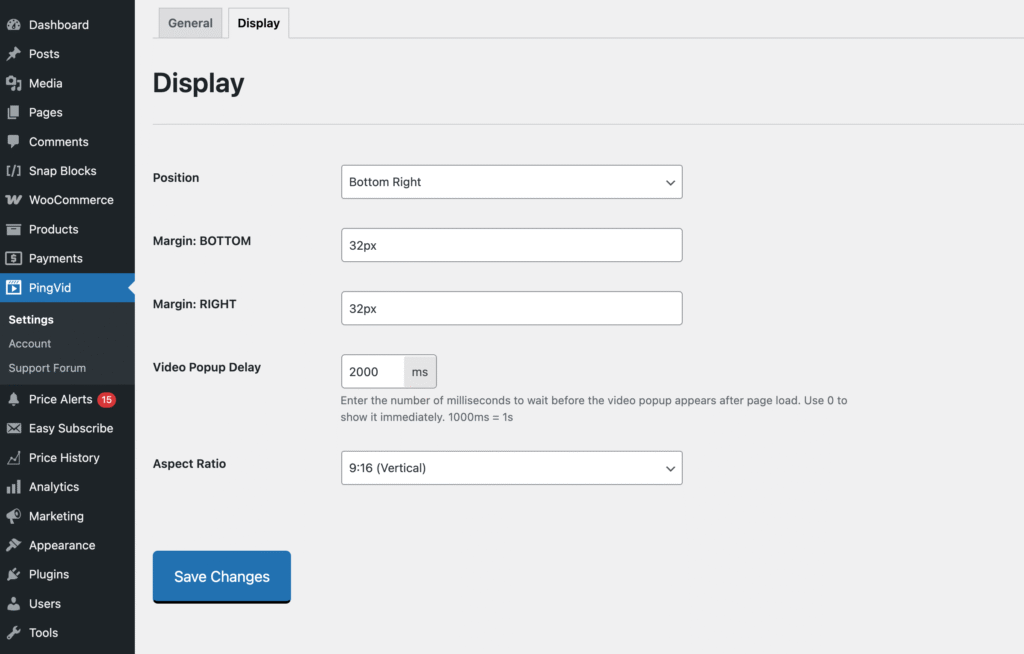Viewport: 1024px width, 654px height.
Task: Switch to the General tab
Action: coord(190,23)
